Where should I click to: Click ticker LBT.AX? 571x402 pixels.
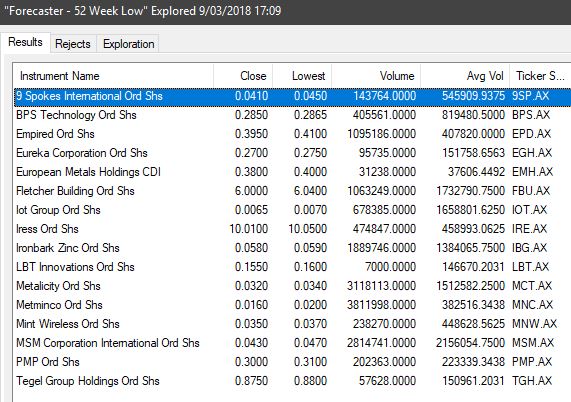(x=531, y=267)
